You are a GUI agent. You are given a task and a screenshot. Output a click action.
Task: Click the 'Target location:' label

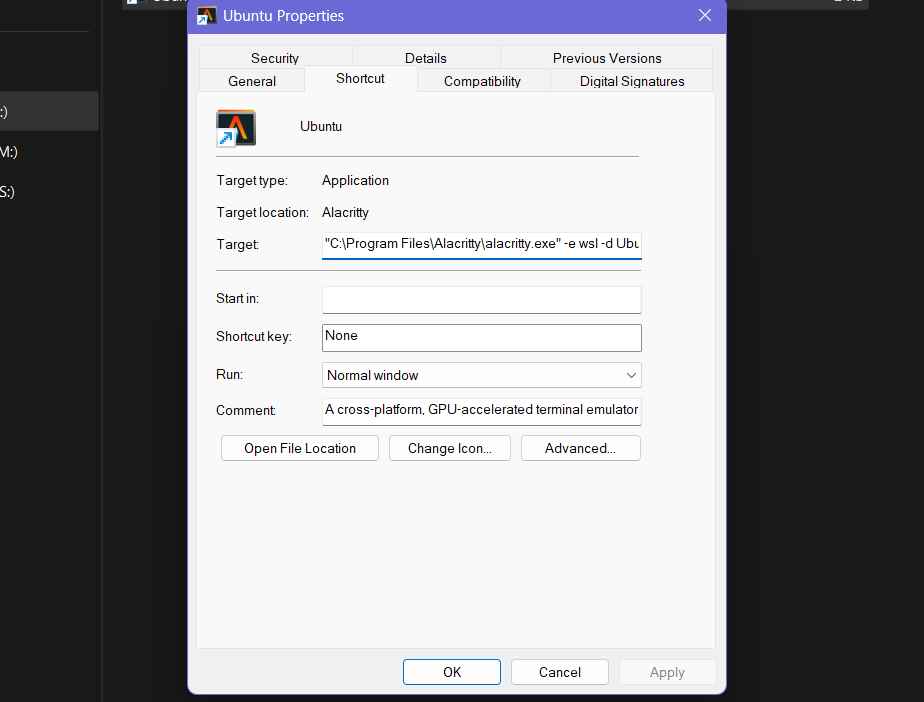tap(262, 212)
